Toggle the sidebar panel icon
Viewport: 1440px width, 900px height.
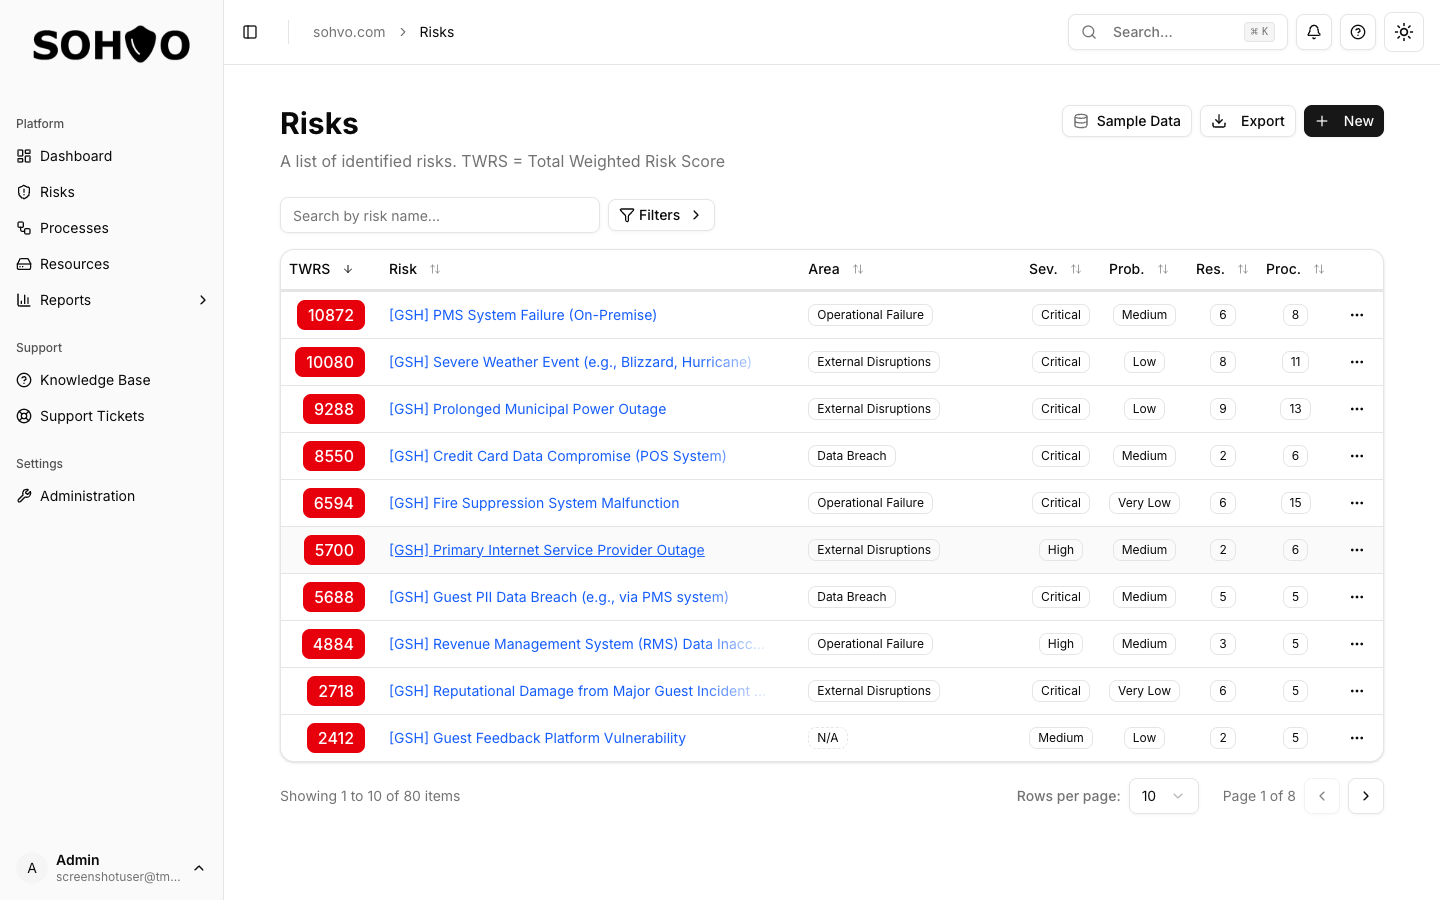(250, 32)
